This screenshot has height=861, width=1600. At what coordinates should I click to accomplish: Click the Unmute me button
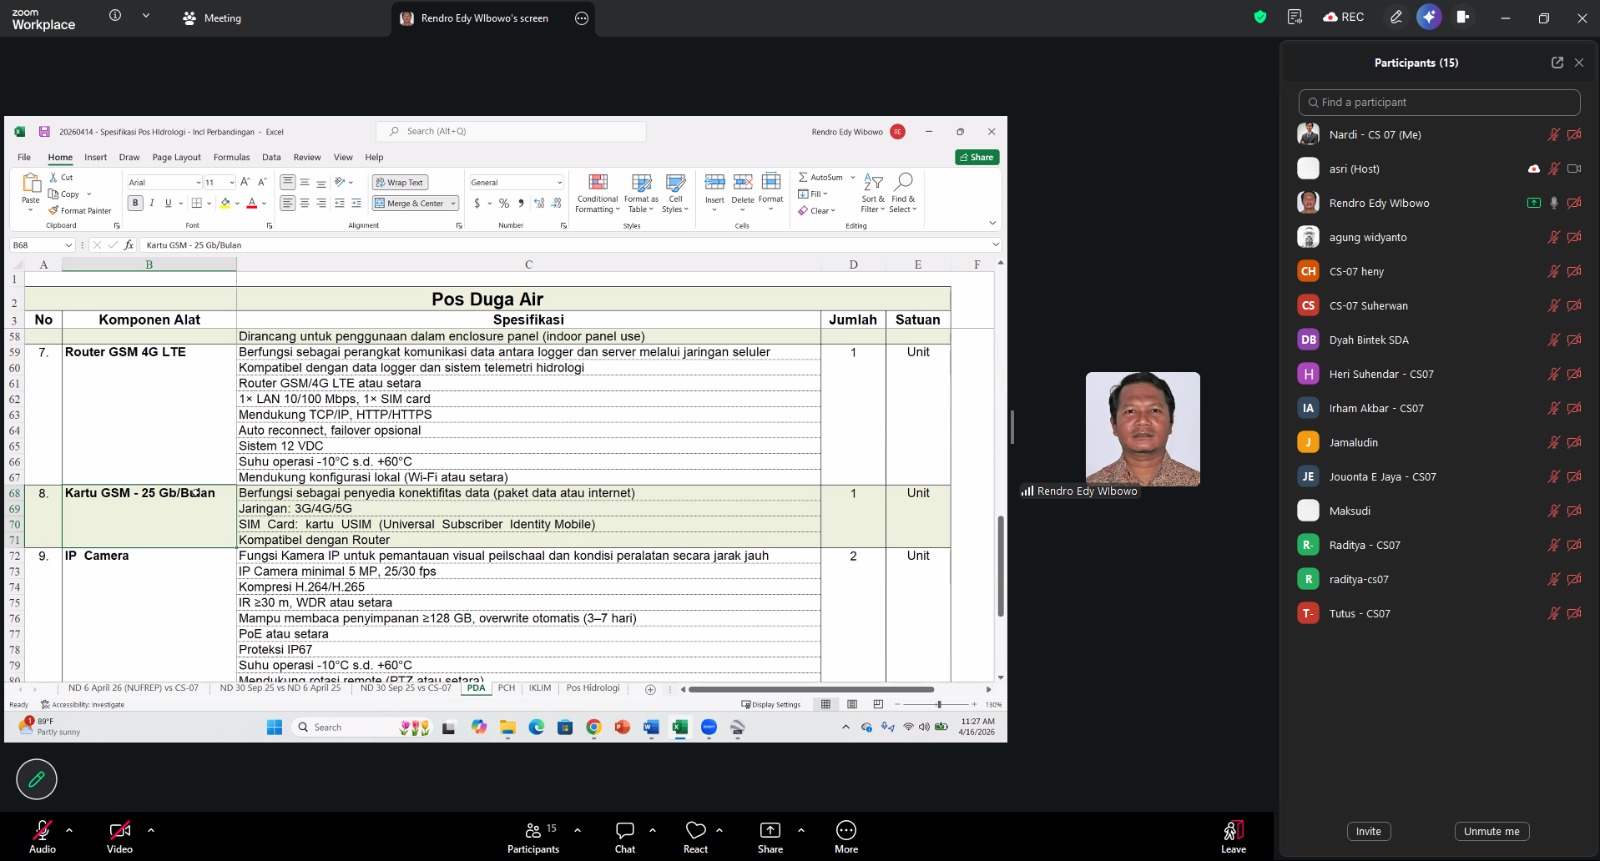pyautogui.click(x=1492, y=831)
